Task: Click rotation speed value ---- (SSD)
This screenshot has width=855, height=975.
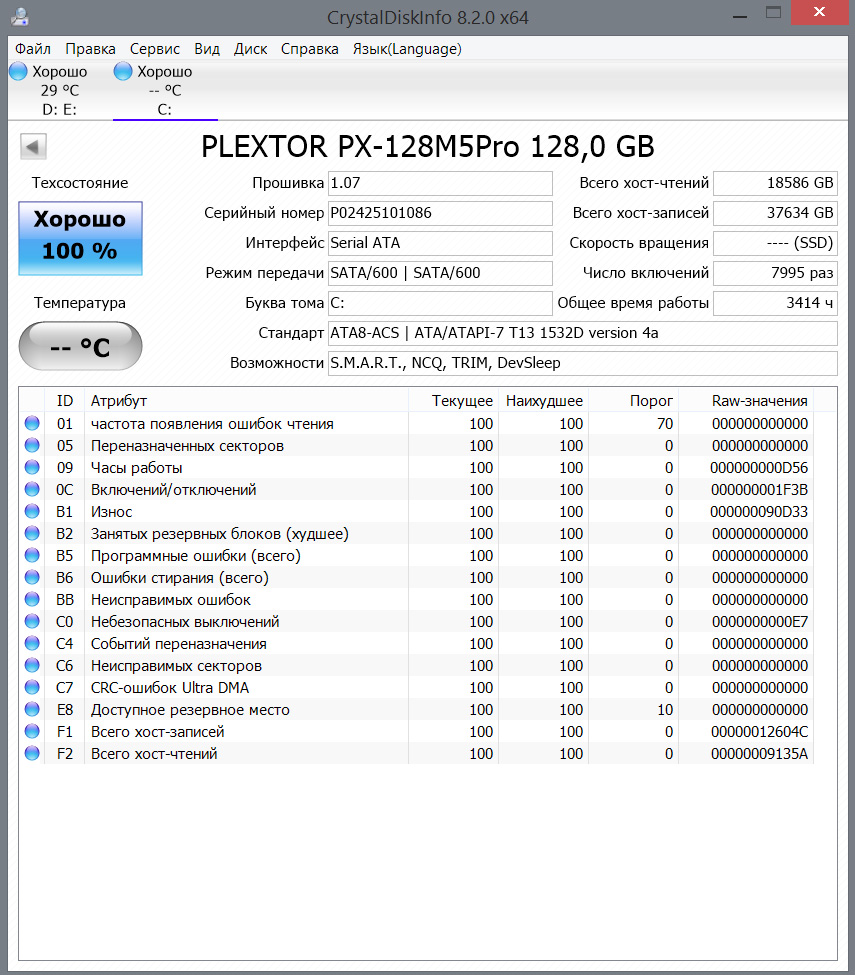Action: pos(775,243)
